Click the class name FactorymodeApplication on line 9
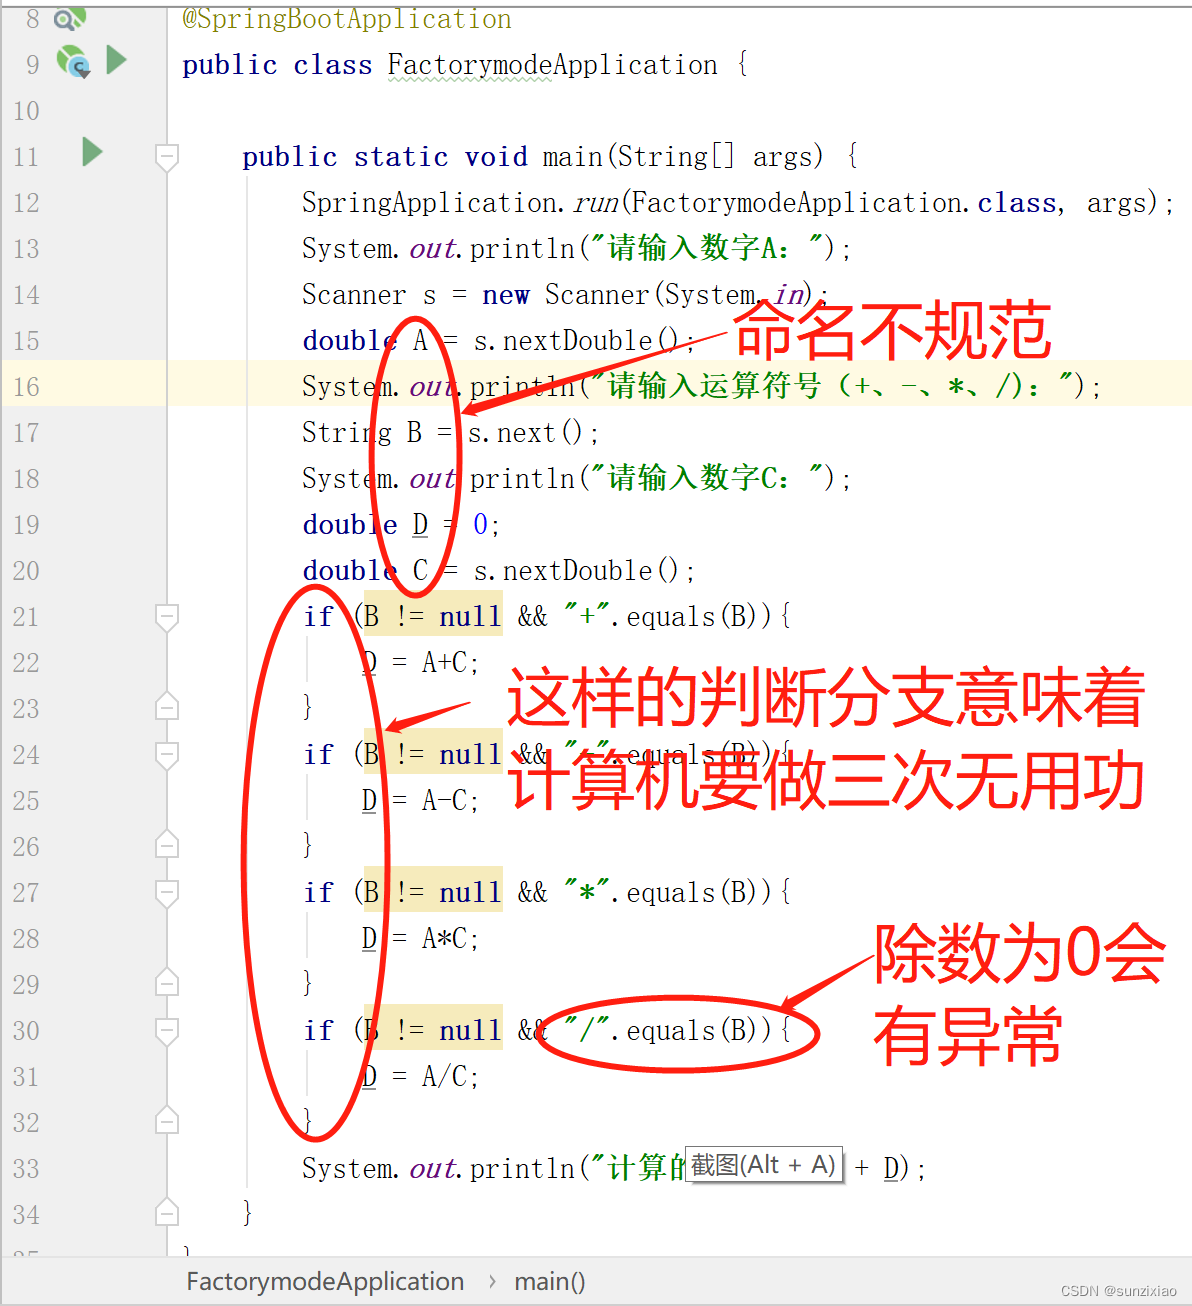 click(x=552, y=65)
